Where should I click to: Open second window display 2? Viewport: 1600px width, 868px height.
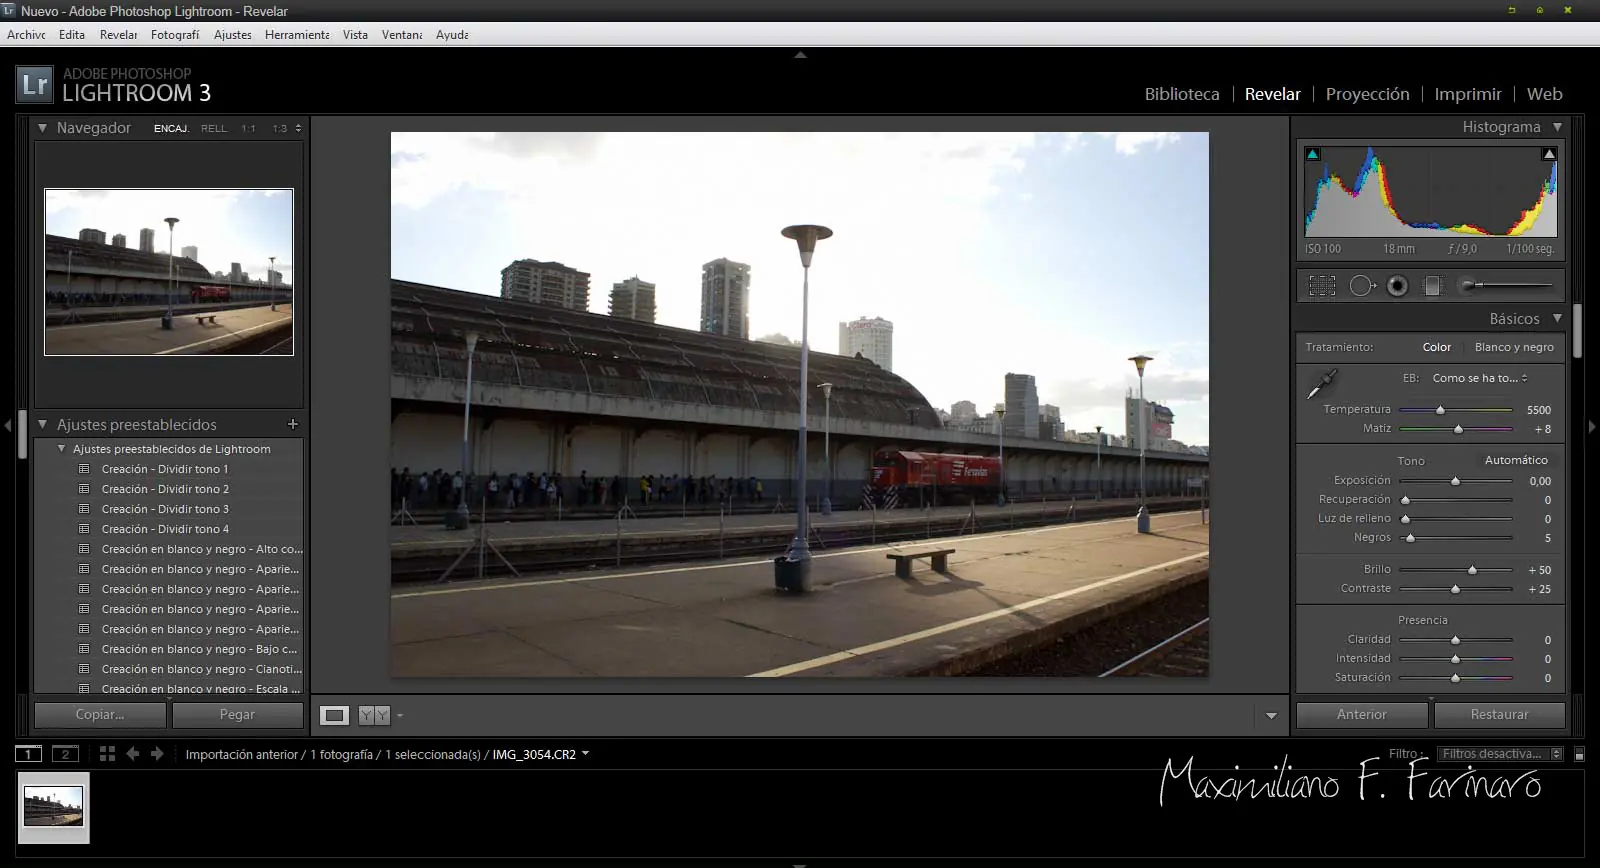[x=65, y=754]
